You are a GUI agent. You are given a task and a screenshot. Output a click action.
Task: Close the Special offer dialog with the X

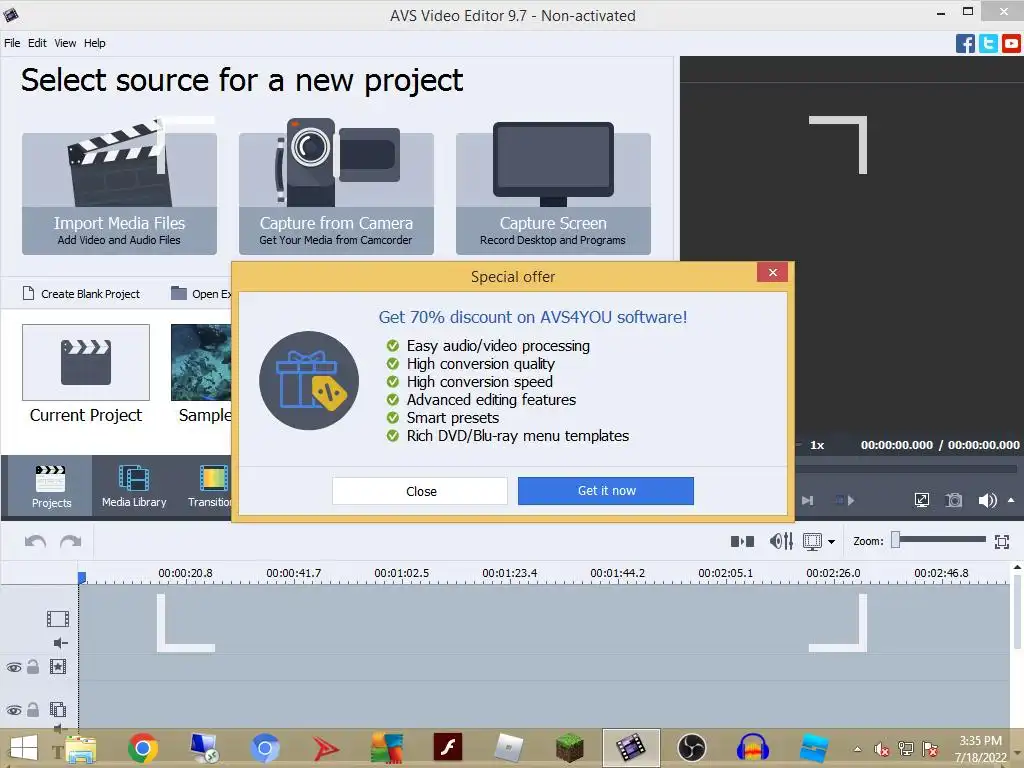773,273
